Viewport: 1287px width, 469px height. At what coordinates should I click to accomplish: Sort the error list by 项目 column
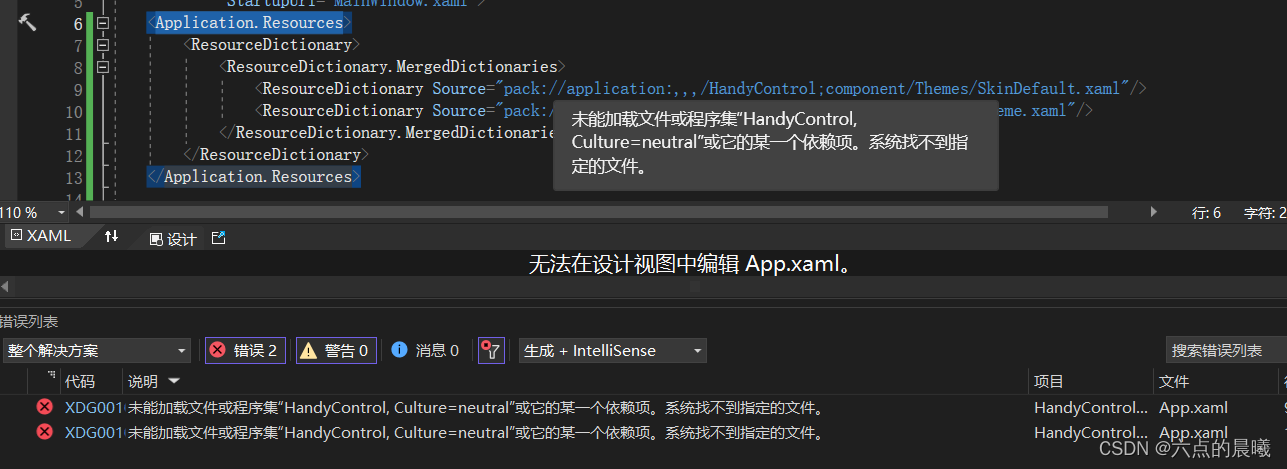(x=1049, y=381)
